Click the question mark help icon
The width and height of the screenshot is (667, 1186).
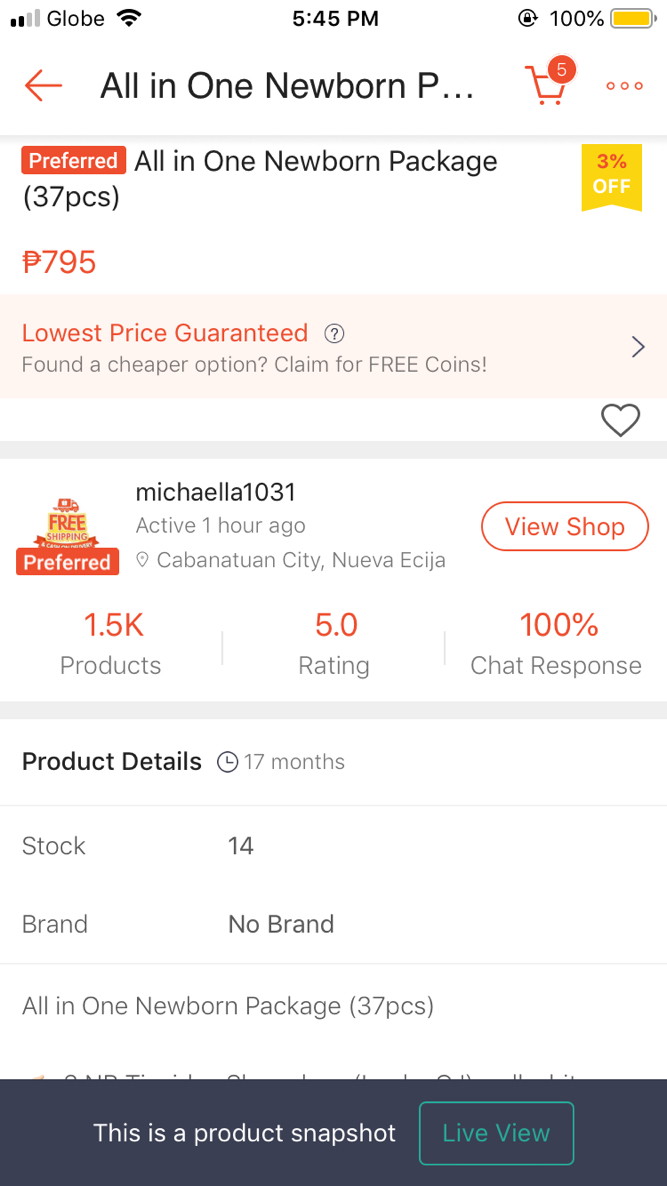point(334,334)
